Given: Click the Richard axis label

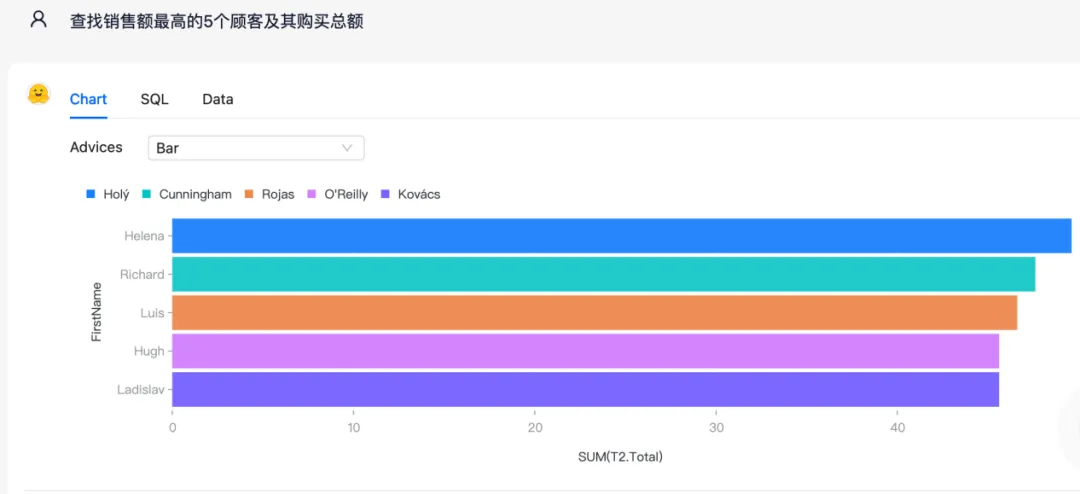Looking at the screenshot, I should coord(142,274).
